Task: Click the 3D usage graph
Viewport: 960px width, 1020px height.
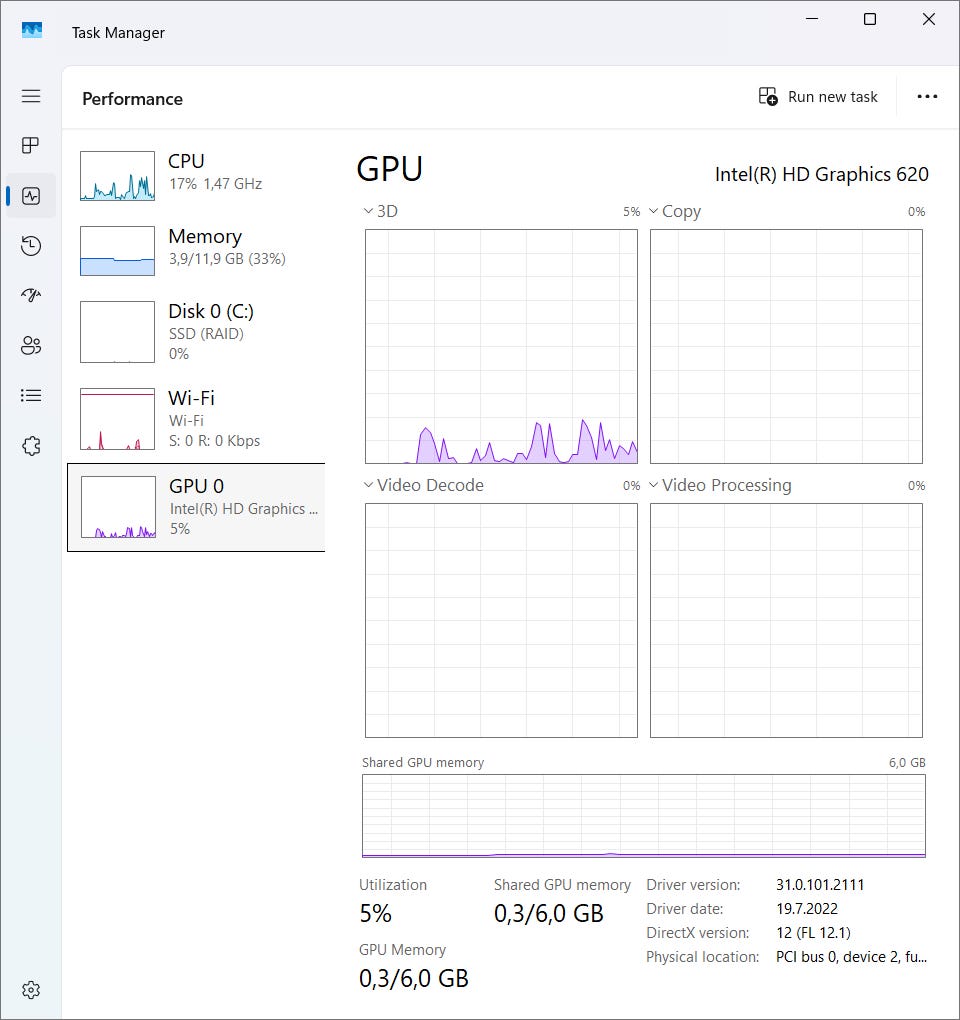Action: 501,346
